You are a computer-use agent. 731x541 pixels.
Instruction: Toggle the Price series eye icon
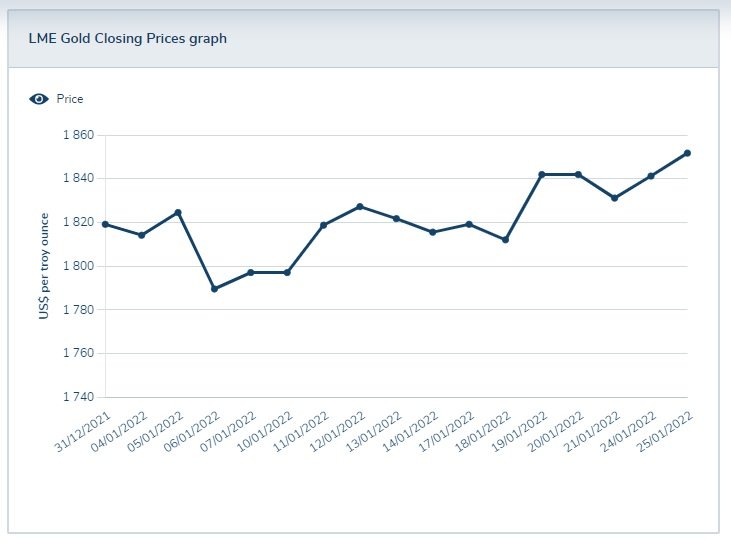tap(39, 99)
